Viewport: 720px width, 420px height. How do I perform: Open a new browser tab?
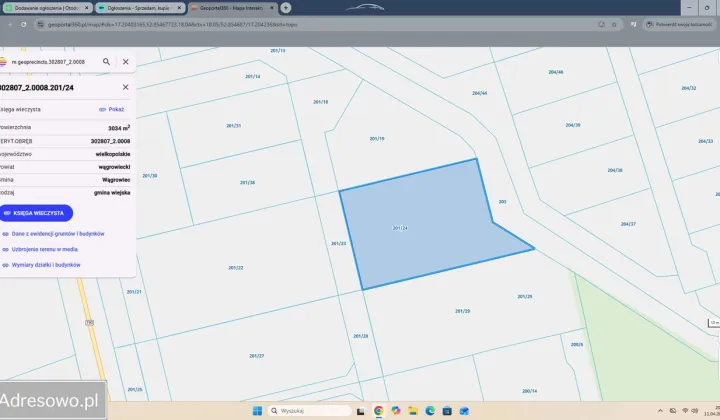click(286, 7)
